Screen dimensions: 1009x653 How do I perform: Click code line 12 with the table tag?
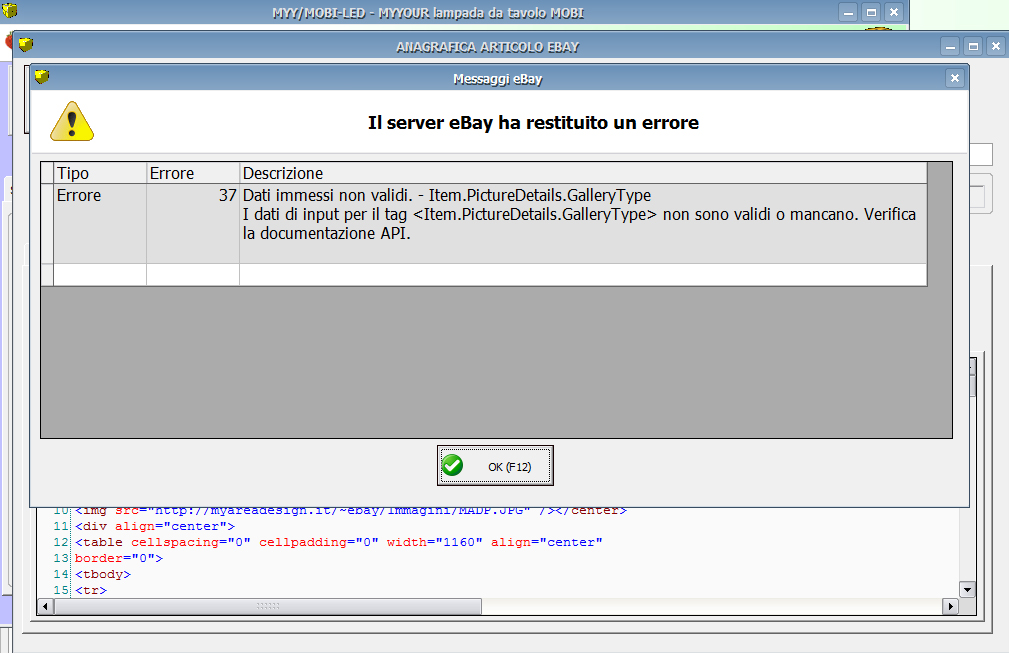[x=338, y=542]
